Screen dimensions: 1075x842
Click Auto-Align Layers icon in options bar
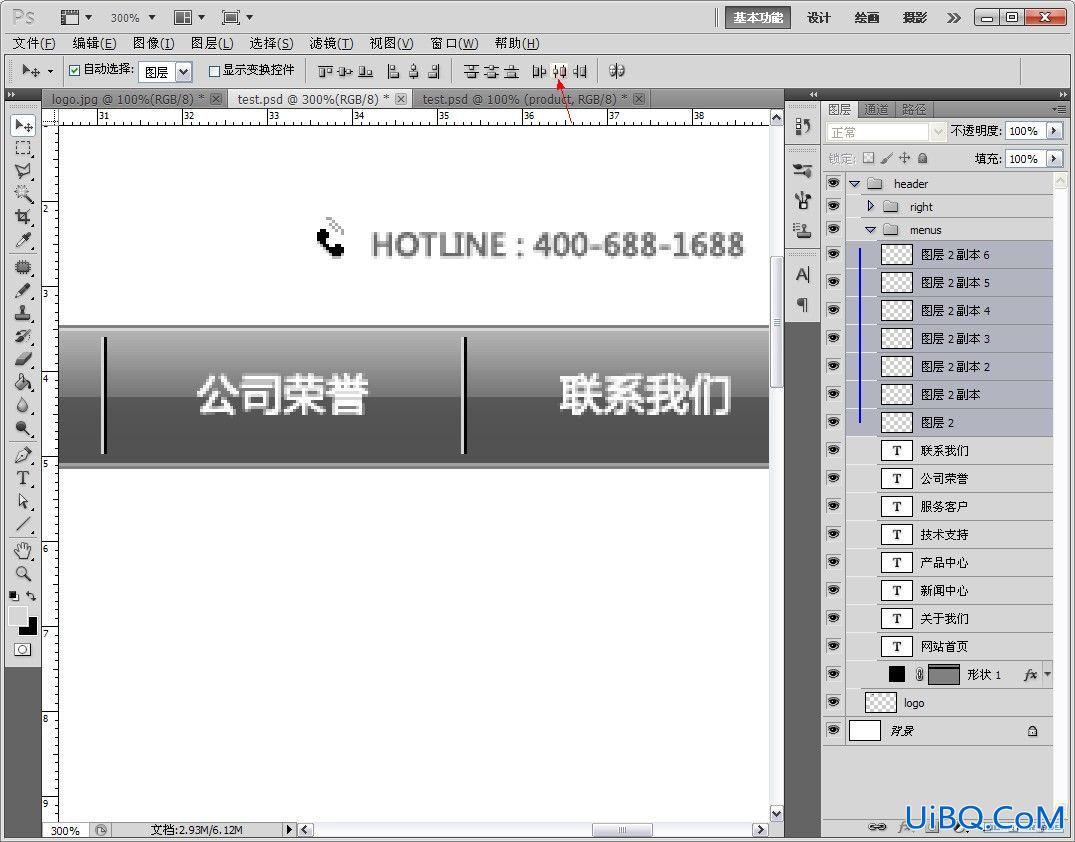click(616, 71)
